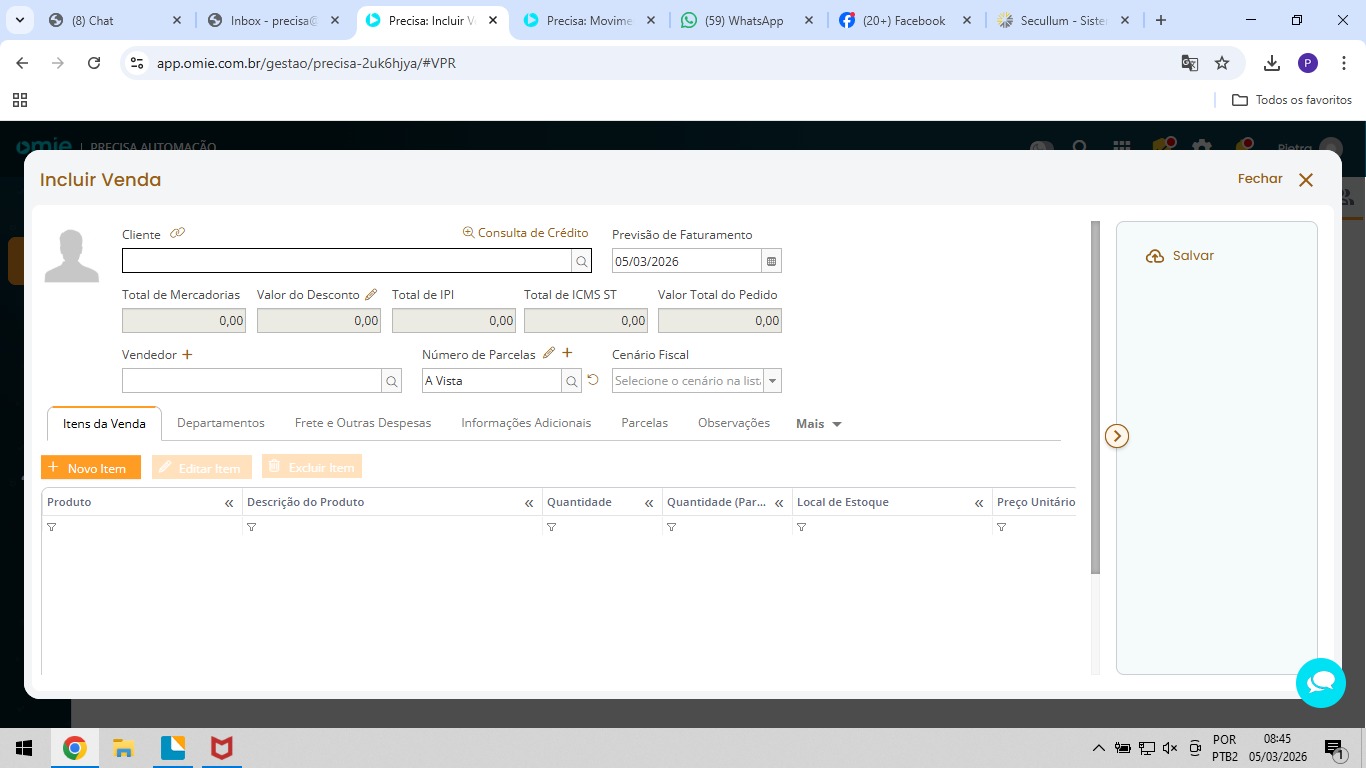Switch to the Departamentos tab
Image resolution: width=1366 pixels, height=768 pixels.
point(221,423)
